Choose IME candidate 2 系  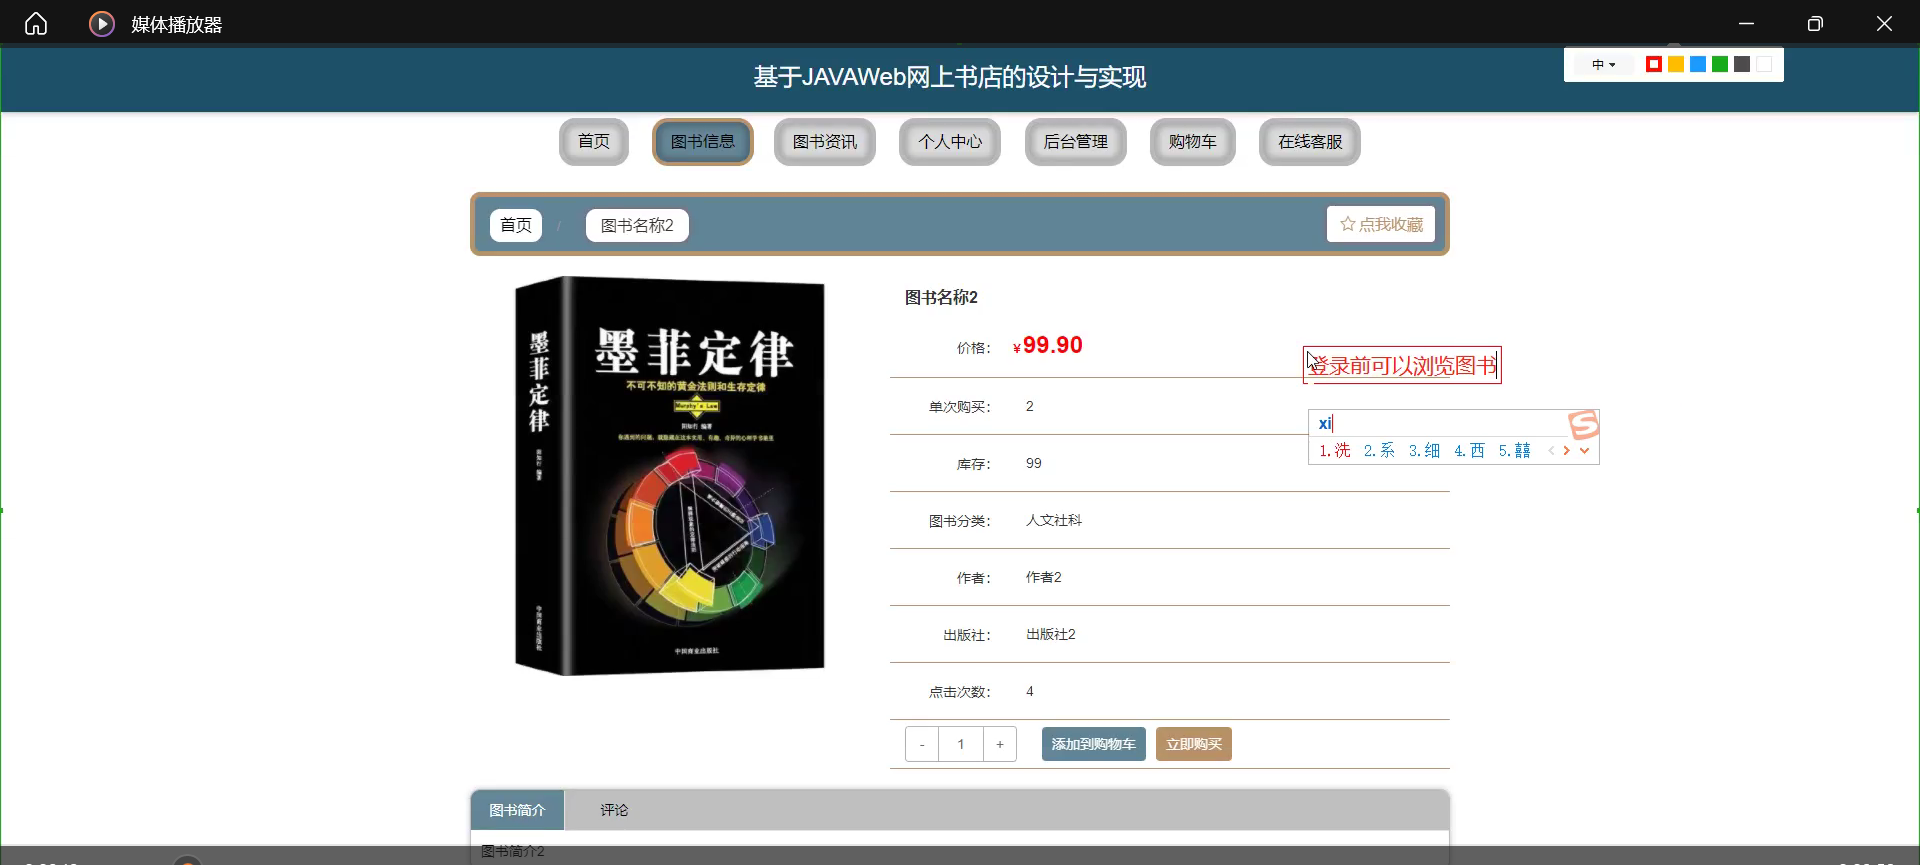[1379, 451]
